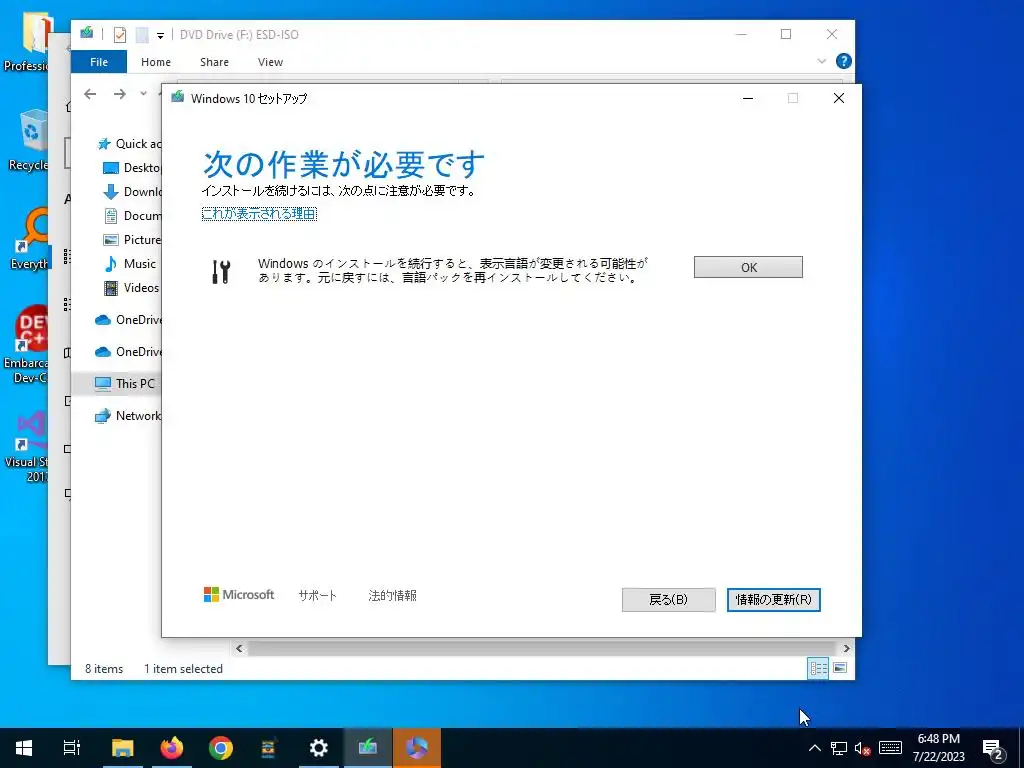Open the これが表示される理由 link
The width and height of the screenshot is (1024, 768).
(259, 214)
